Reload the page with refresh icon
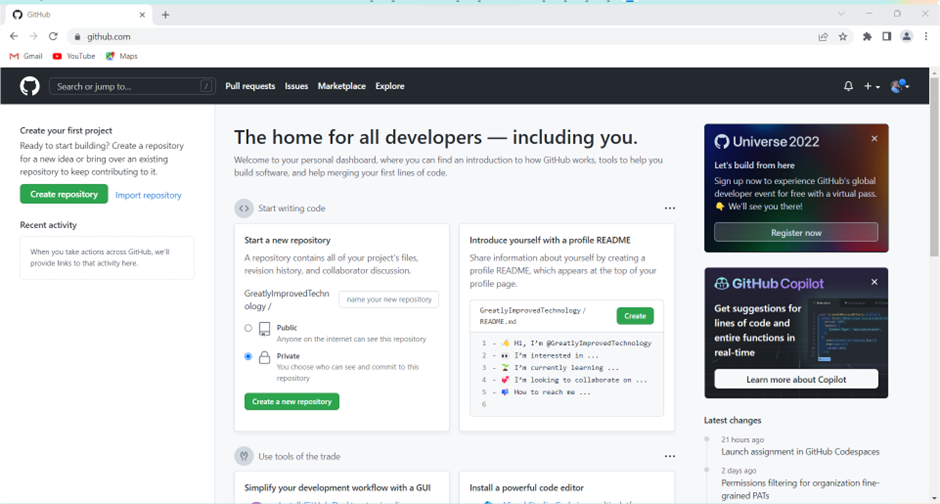Image resolution: width=940 pixels, height=504 pixels. pos(53,37)
